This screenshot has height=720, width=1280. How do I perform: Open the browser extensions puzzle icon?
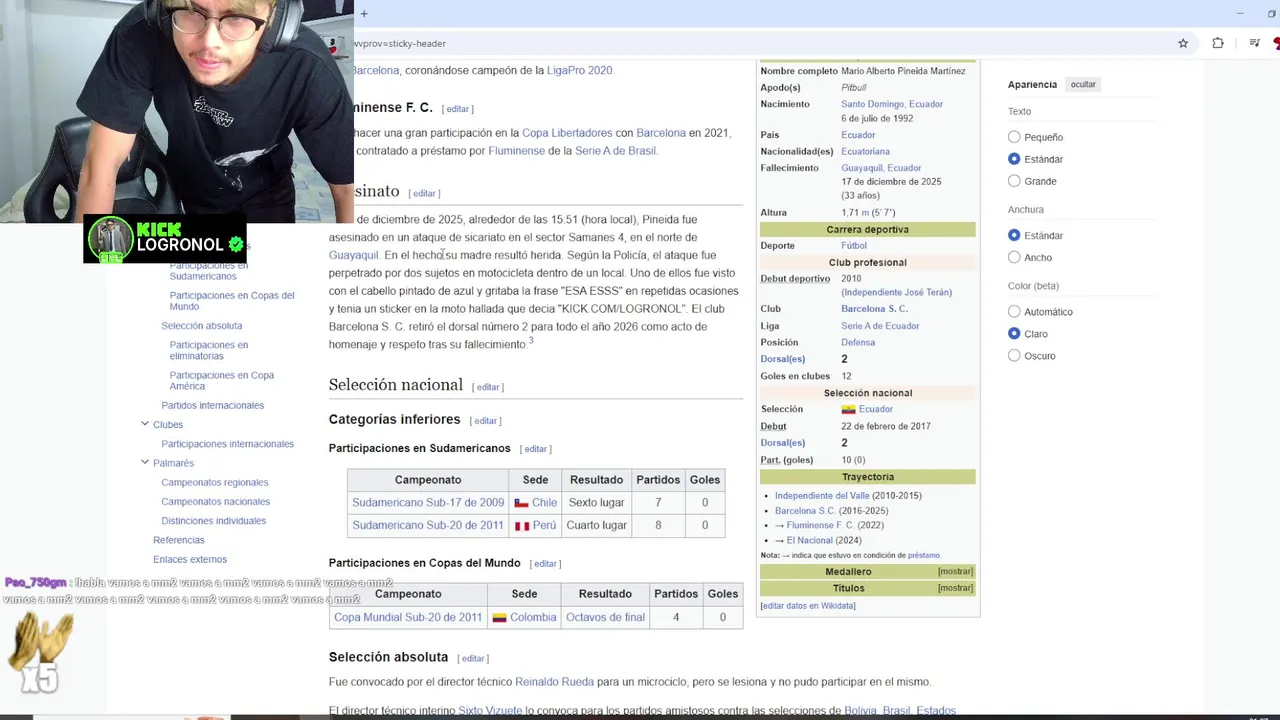click(1217, 44)
